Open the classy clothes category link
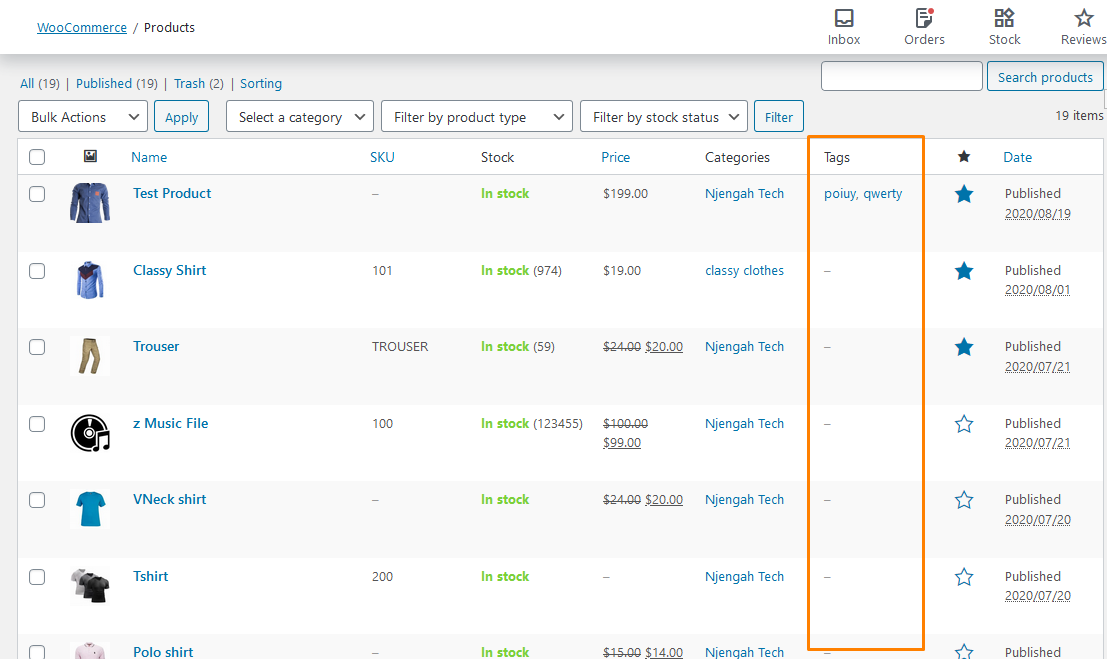Image resolution: width=1107 pixels, height=659 pixels. [x=744, y=271]
